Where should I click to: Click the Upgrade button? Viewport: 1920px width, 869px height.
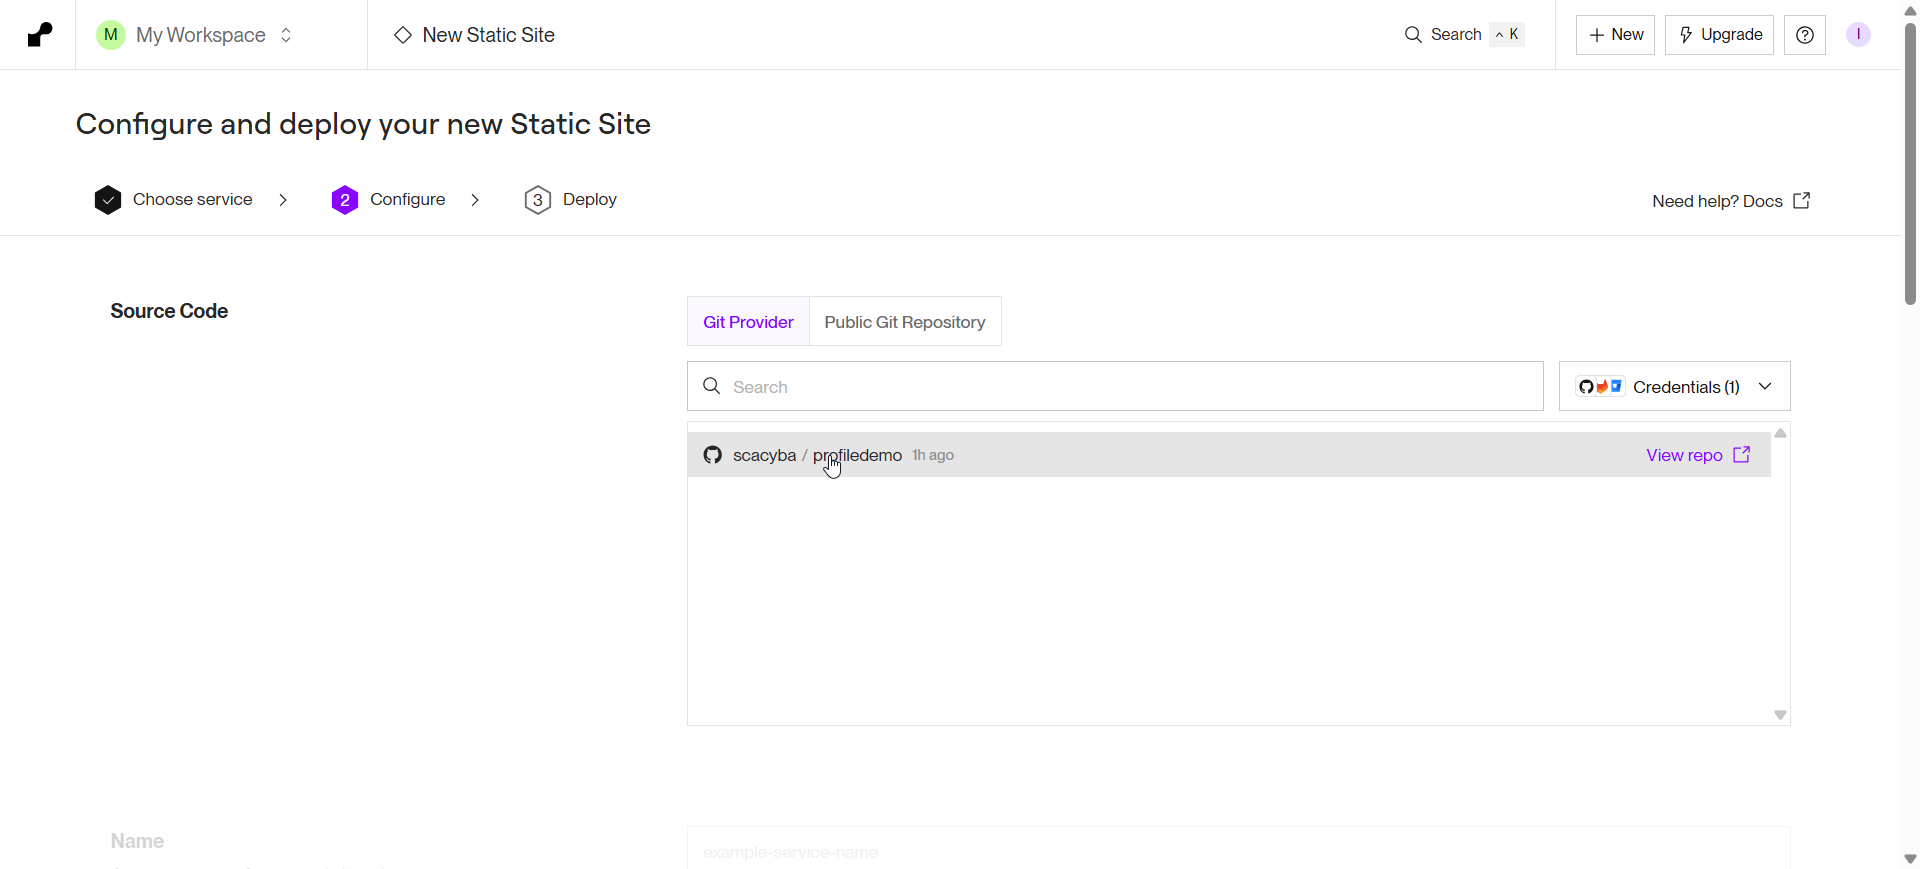click(1719, 35)
